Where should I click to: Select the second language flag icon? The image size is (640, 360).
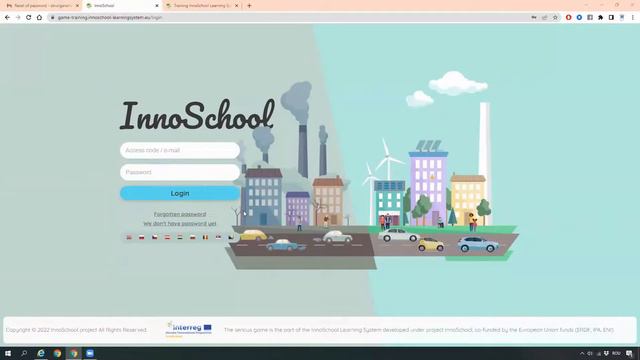point(141,237)
